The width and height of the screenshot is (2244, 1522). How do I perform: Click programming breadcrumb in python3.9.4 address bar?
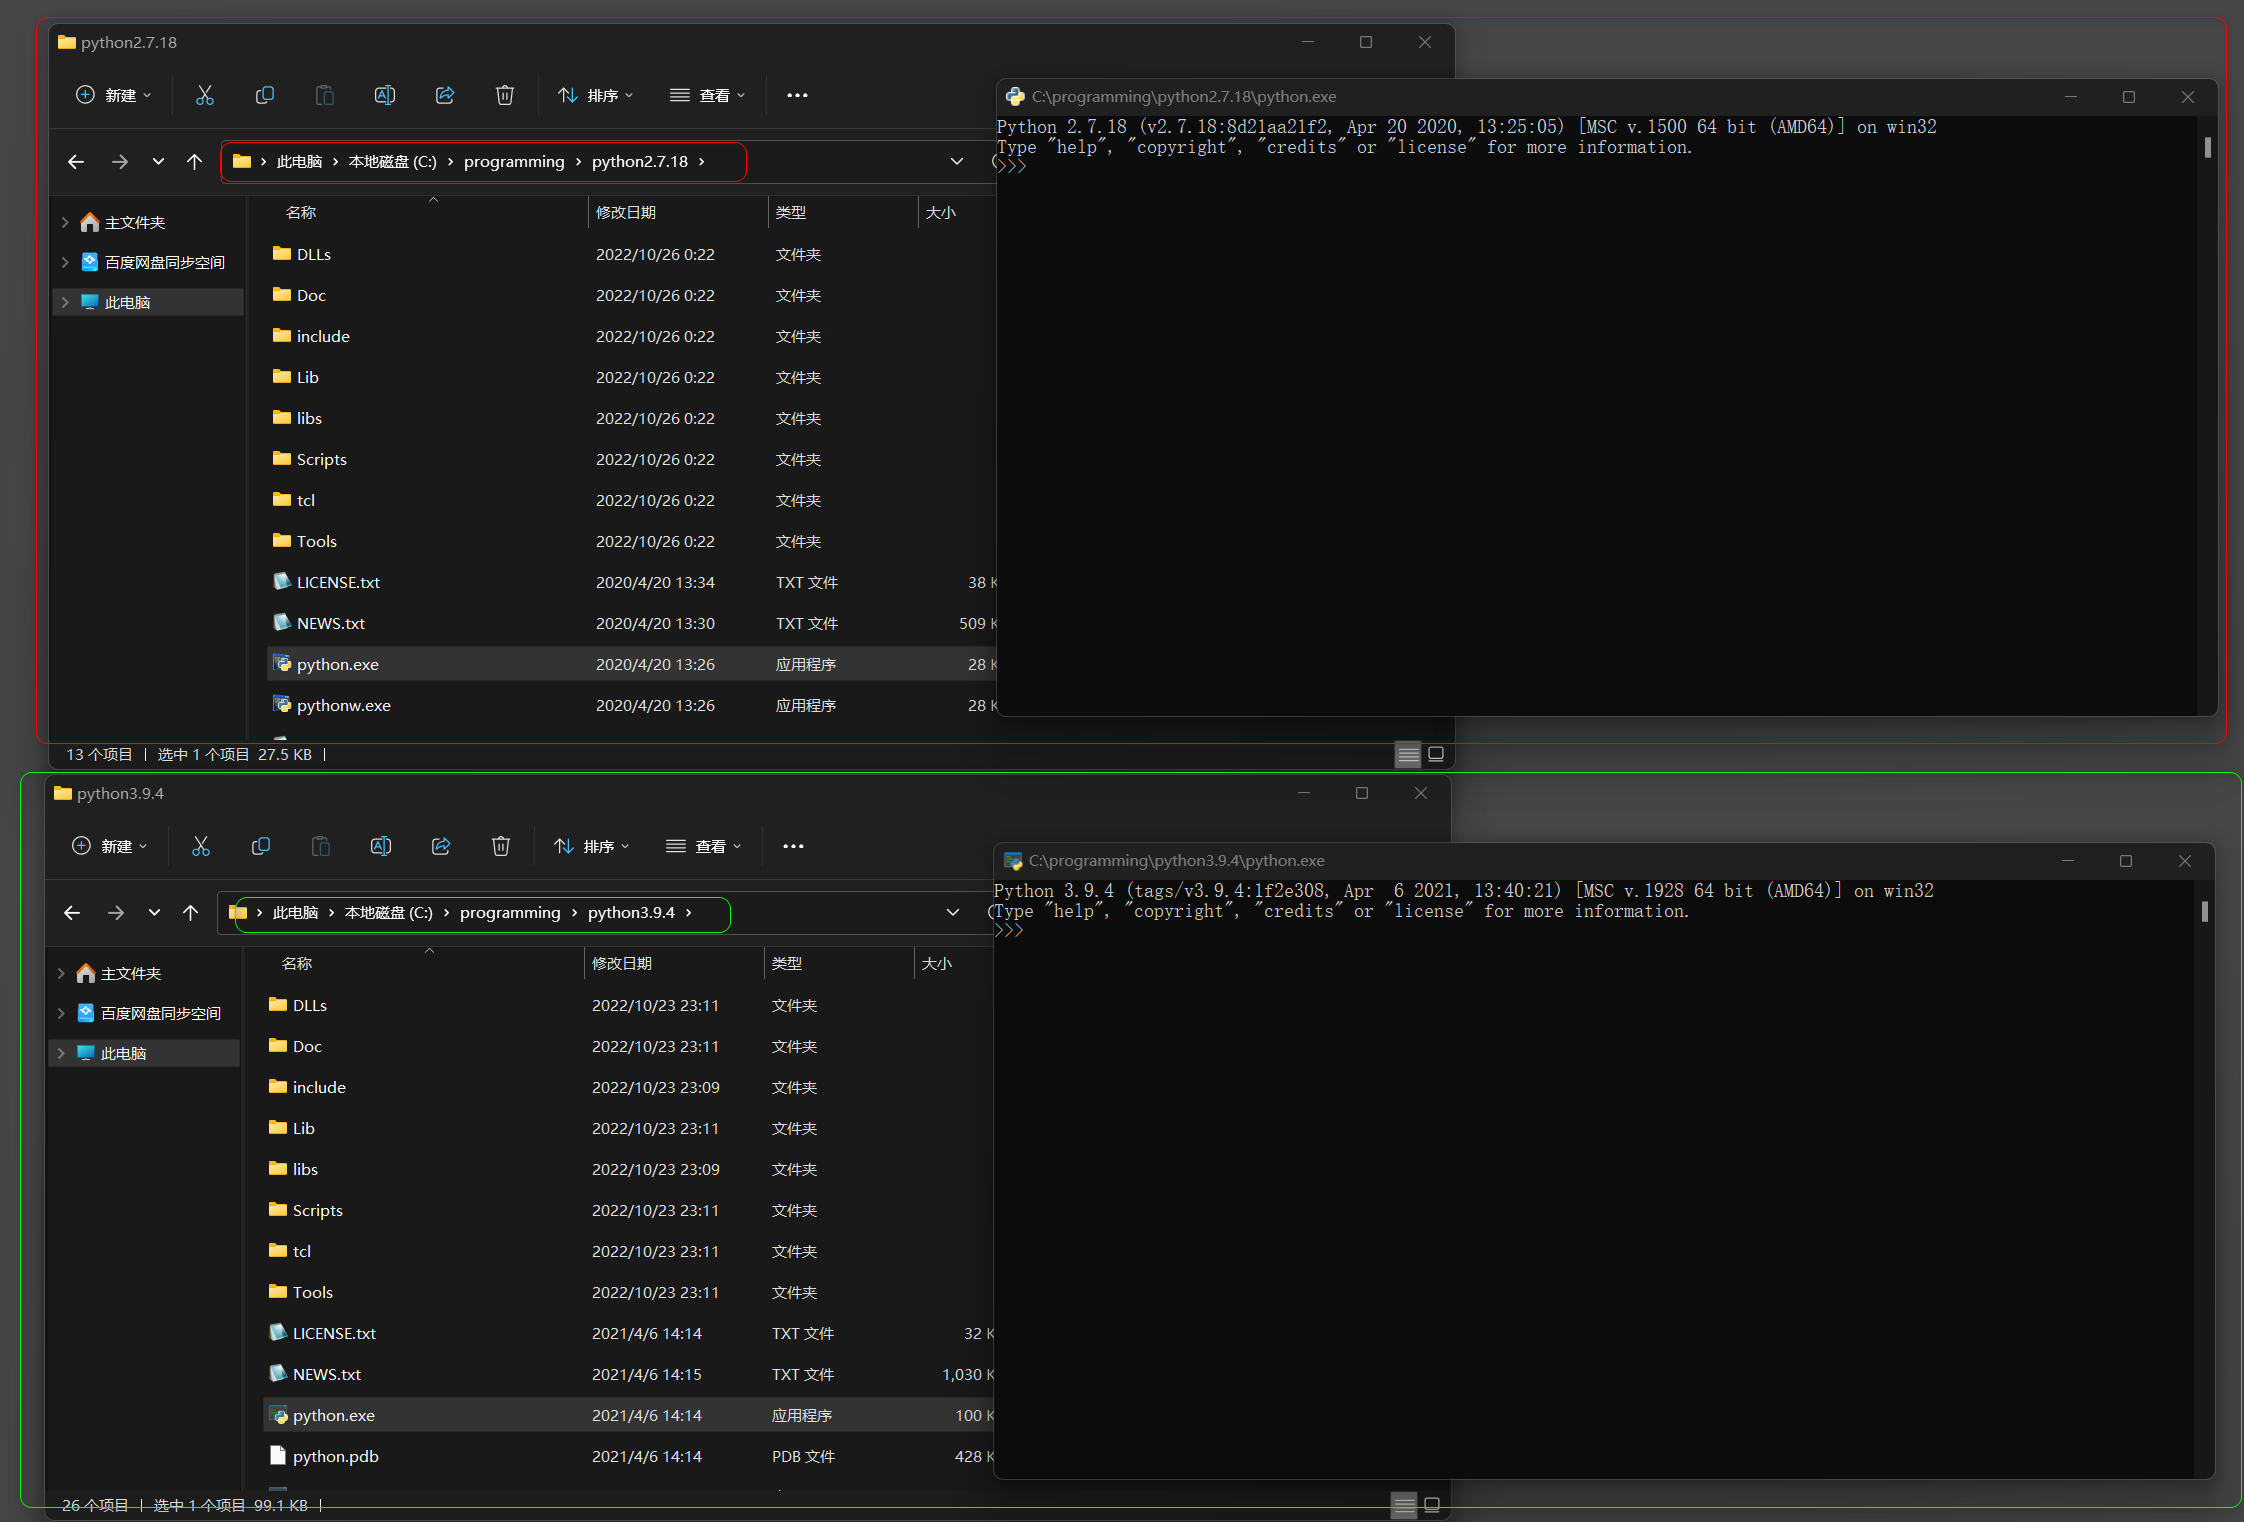pos(510,912)
